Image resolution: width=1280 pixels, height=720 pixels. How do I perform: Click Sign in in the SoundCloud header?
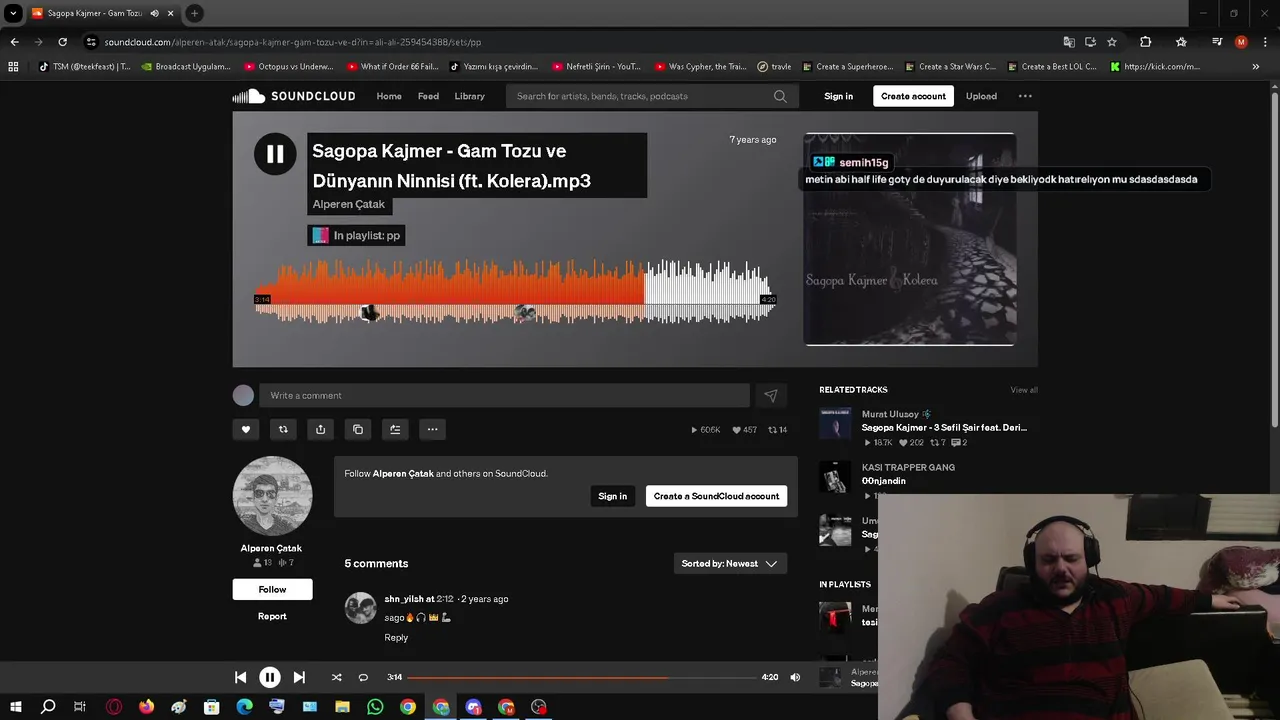pyautogui.click(x=838, y=96)
